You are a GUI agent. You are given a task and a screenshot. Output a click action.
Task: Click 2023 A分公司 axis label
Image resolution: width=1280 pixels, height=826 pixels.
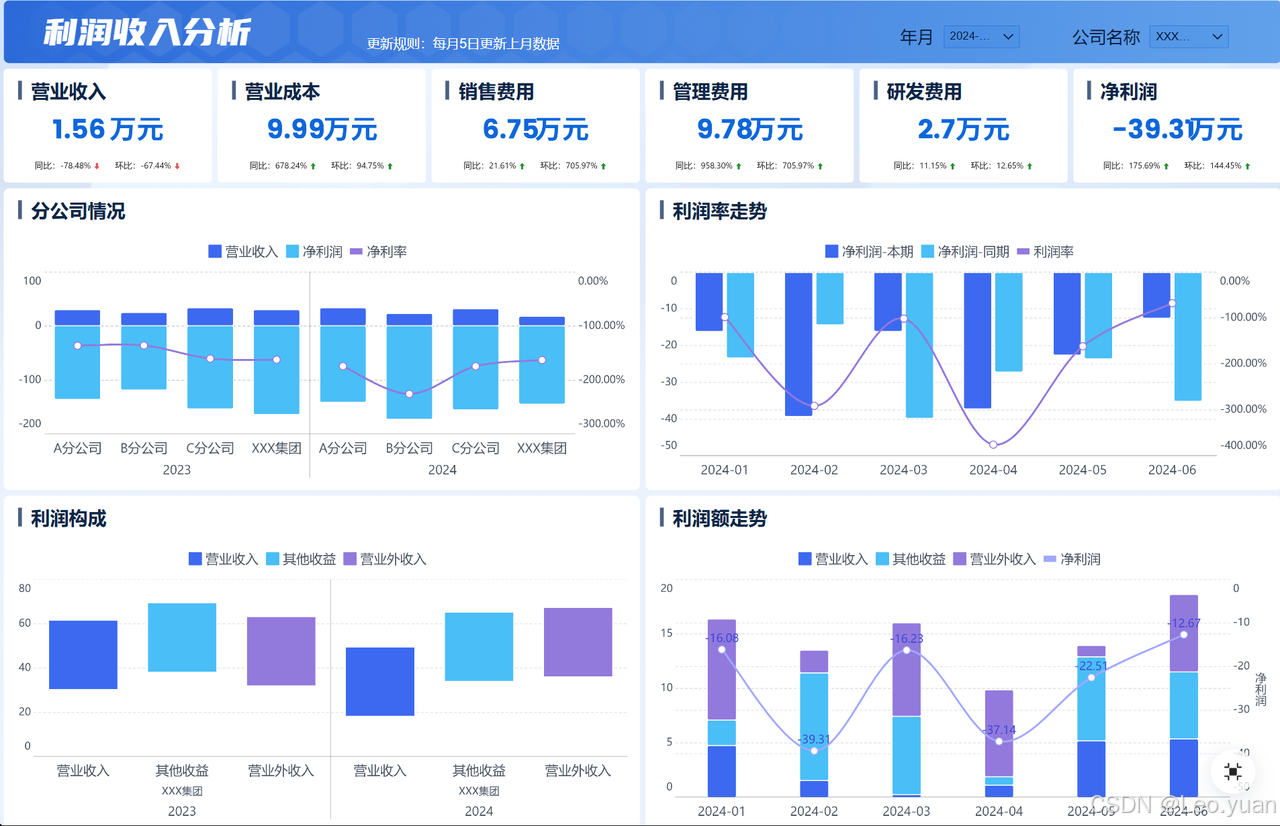point(78,448)
